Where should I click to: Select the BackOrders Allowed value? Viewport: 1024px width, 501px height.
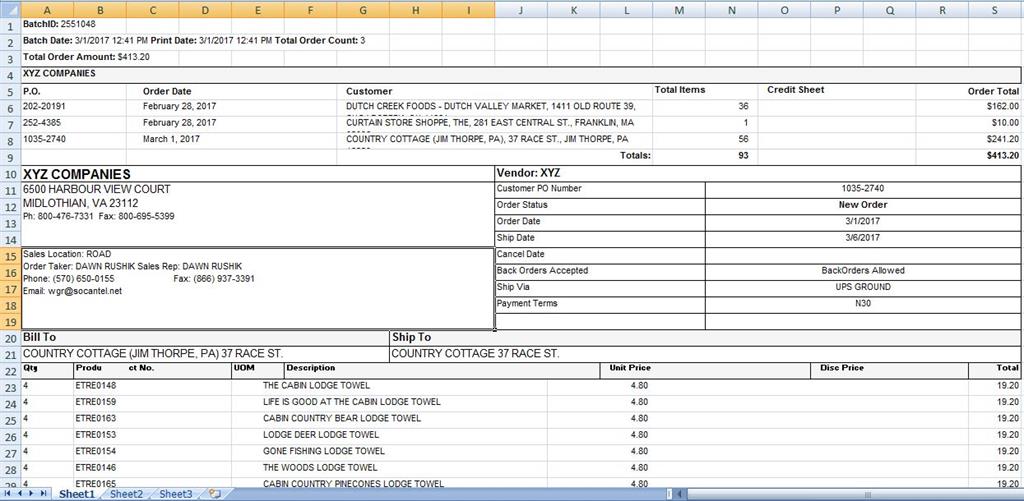pyautogui.click(x=863, y=270)
